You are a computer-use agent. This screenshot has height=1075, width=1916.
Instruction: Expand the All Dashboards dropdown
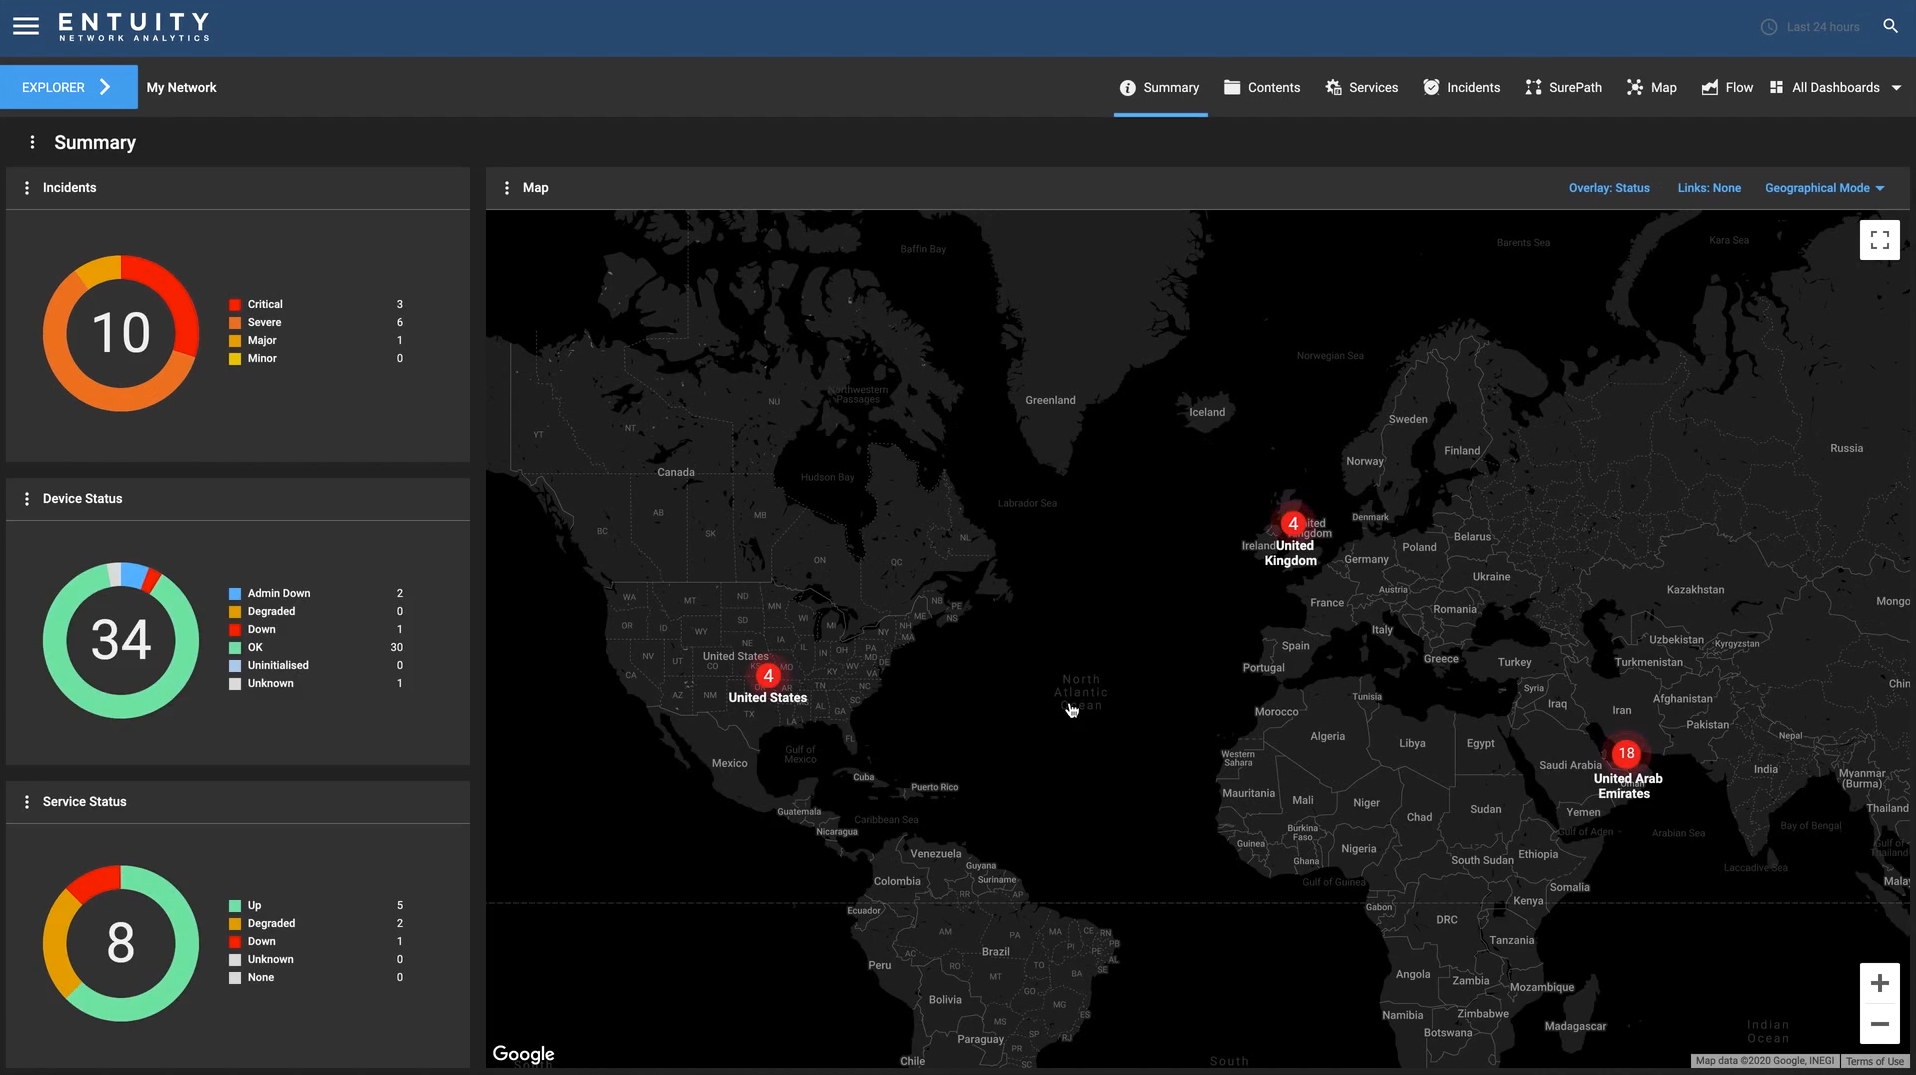point(1835,88)
